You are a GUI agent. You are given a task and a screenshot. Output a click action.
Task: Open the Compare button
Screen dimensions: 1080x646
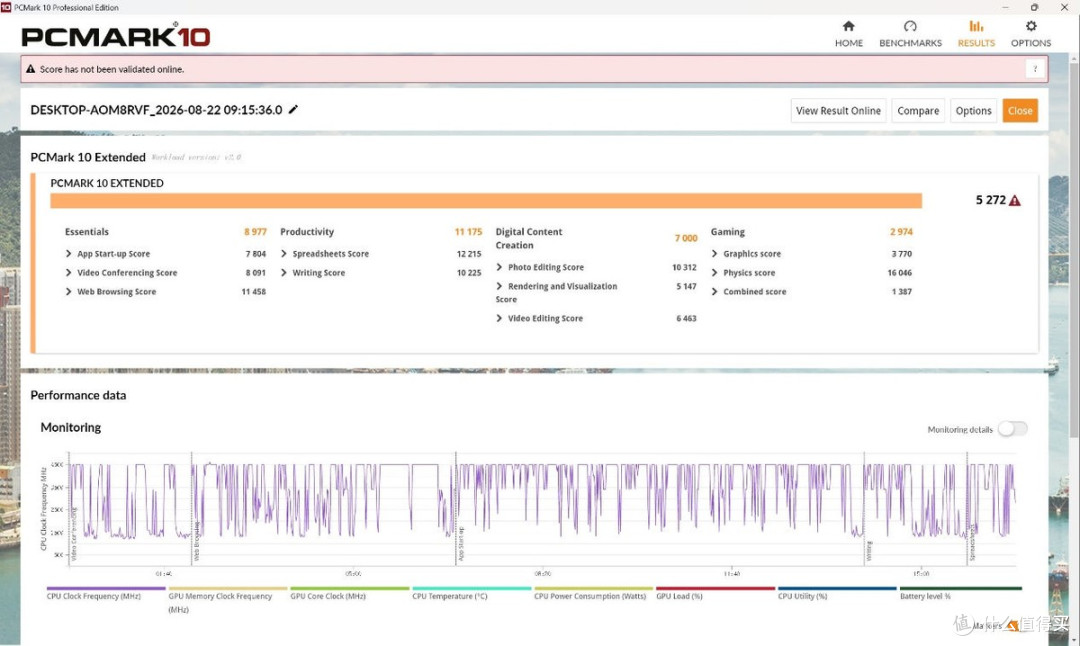coord(918,111)
